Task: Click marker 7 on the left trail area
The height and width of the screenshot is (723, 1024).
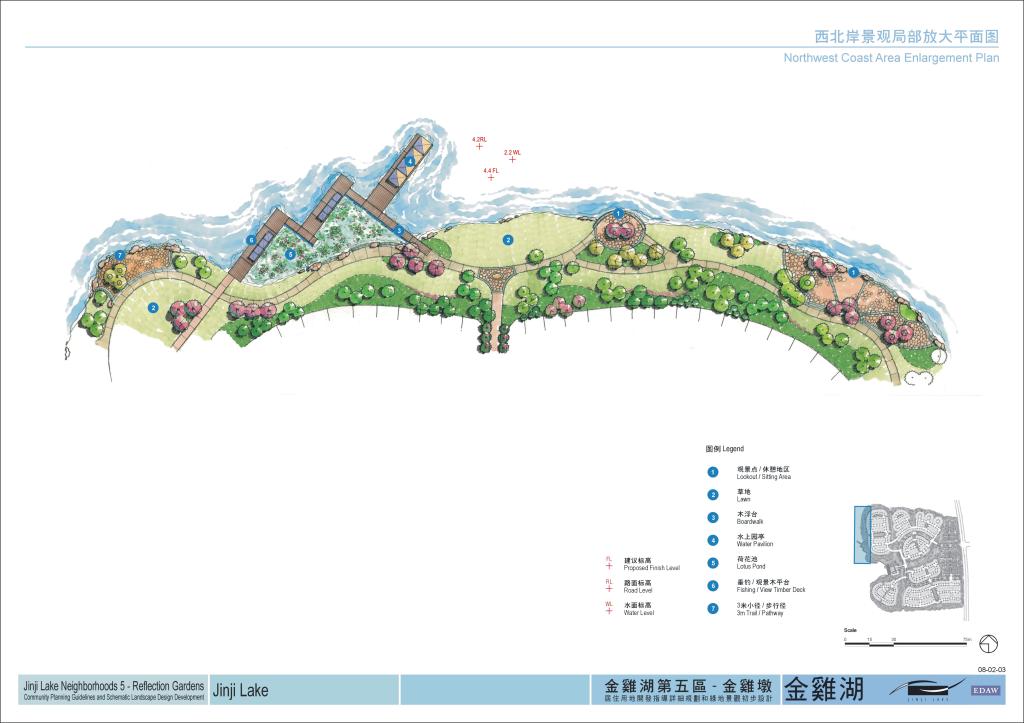Action: (x=120, y=255)
